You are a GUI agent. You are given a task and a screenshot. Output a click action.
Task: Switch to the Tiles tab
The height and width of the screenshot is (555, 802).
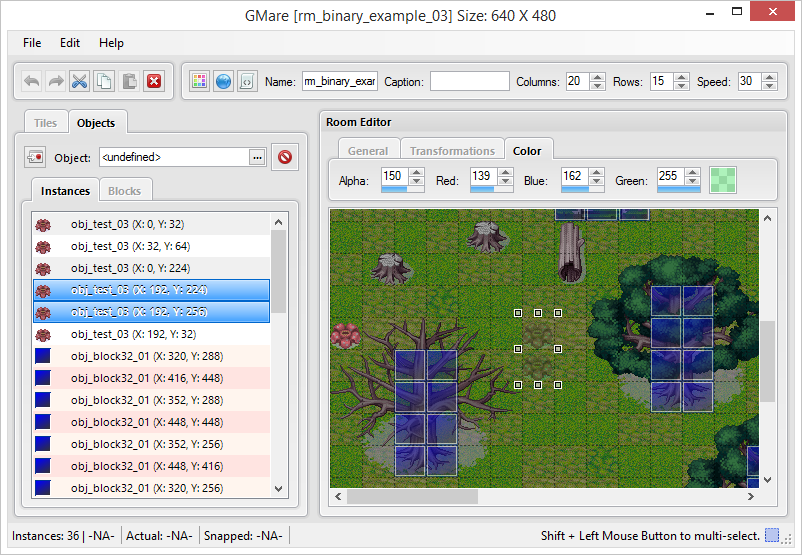pos(46,123)
